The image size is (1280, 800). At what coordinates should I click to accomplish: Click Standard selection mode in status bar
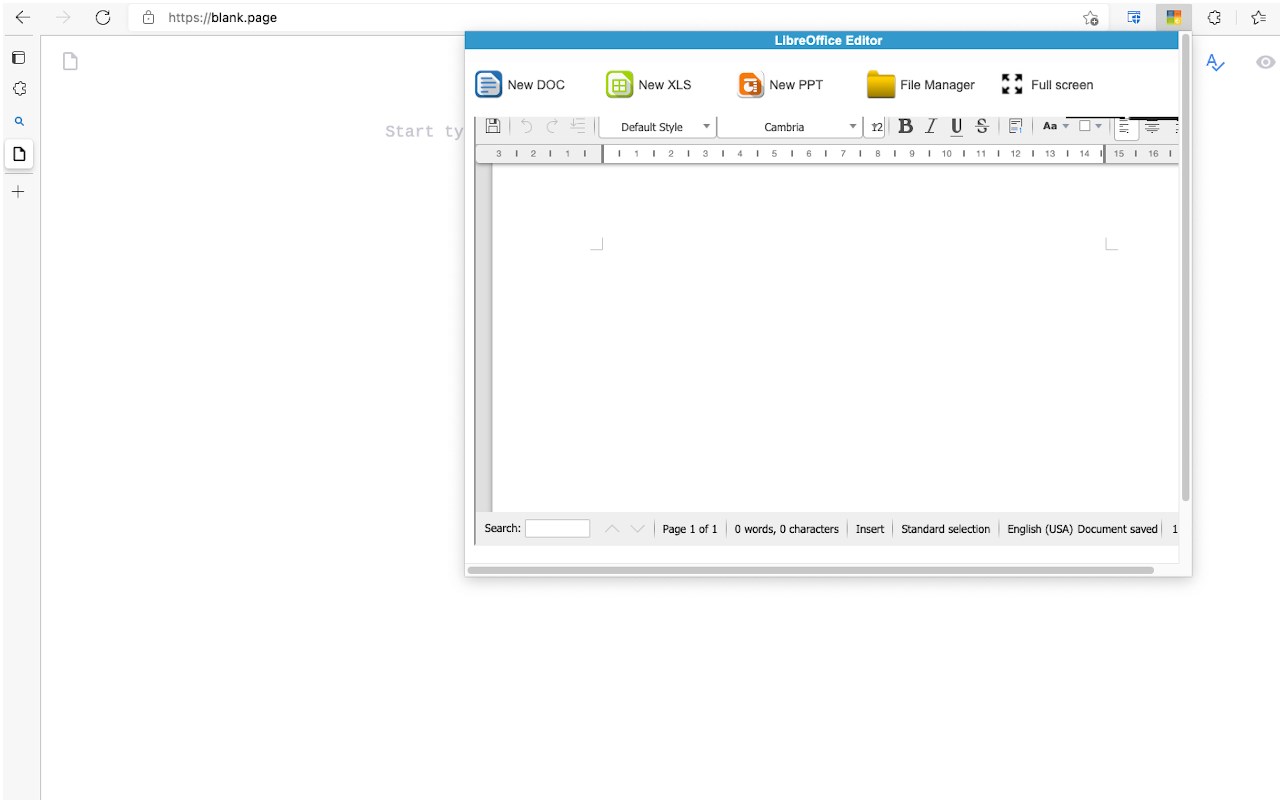945,529
